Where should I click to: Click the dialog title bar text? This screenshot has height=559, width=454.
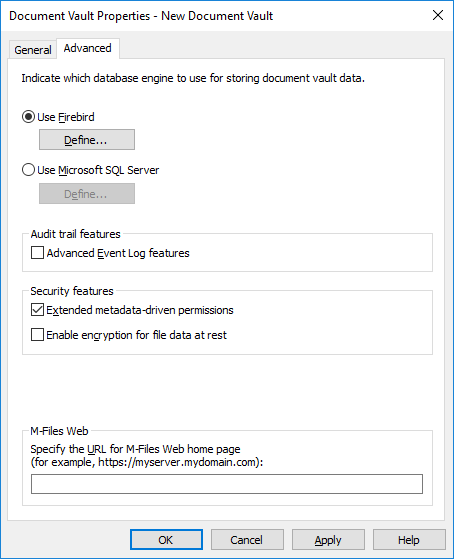click(141, 16)
